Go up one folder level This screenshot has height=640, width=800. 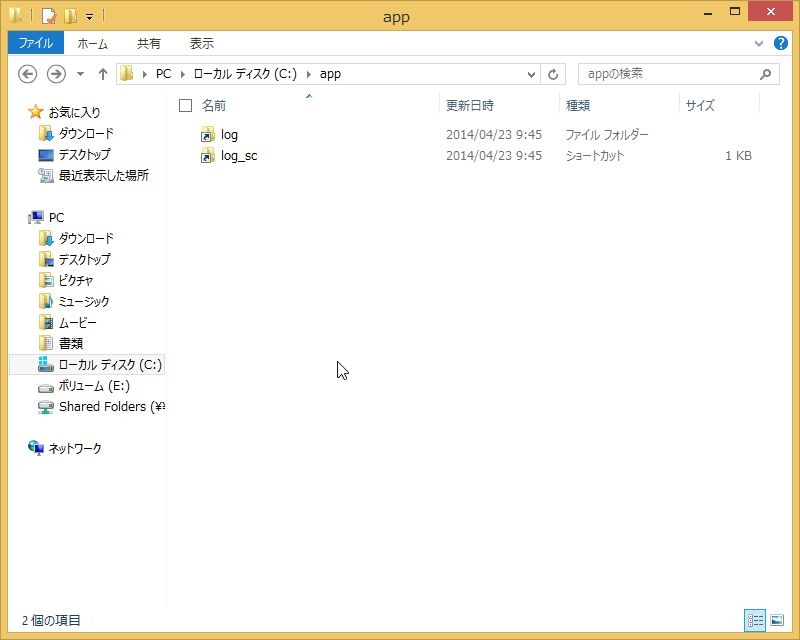103,74
